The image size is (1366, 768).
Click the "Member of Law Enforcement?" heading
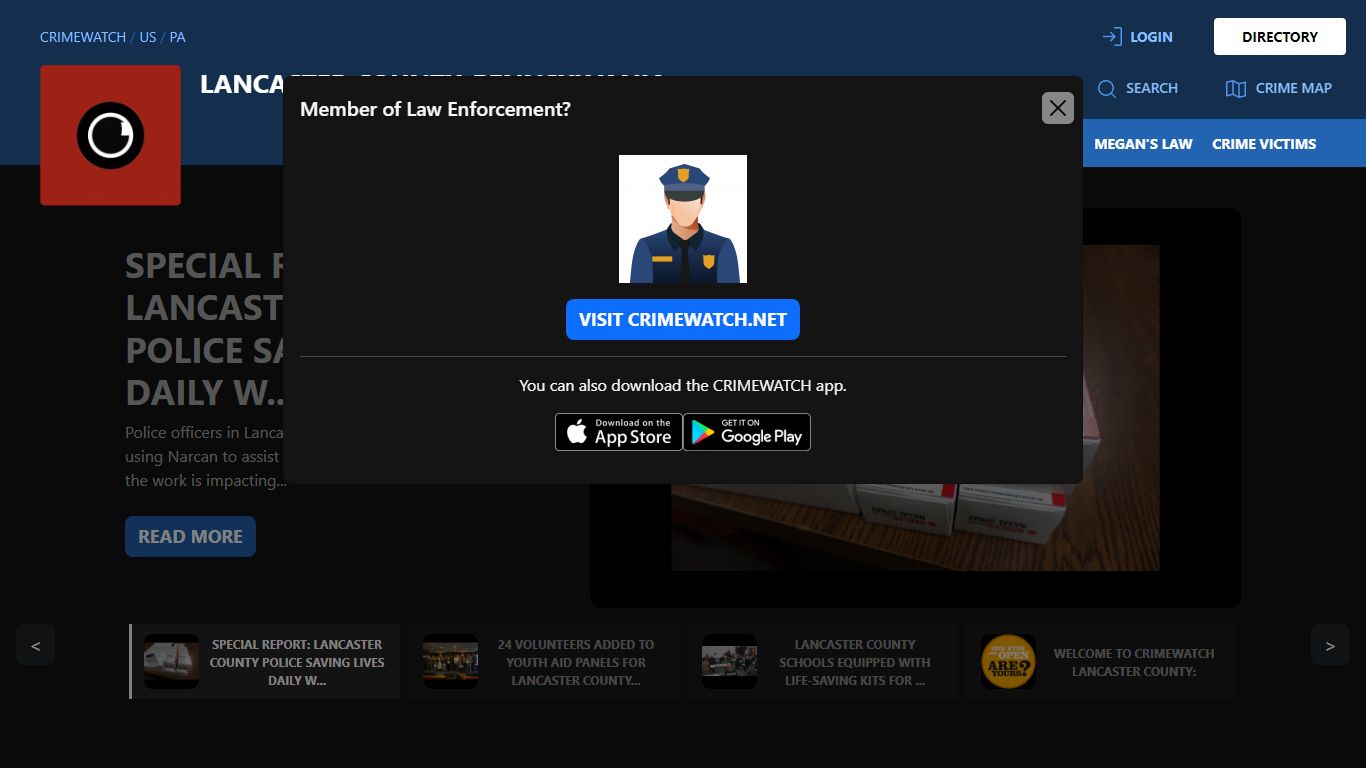pyautogui.click(x=435, y=109)
